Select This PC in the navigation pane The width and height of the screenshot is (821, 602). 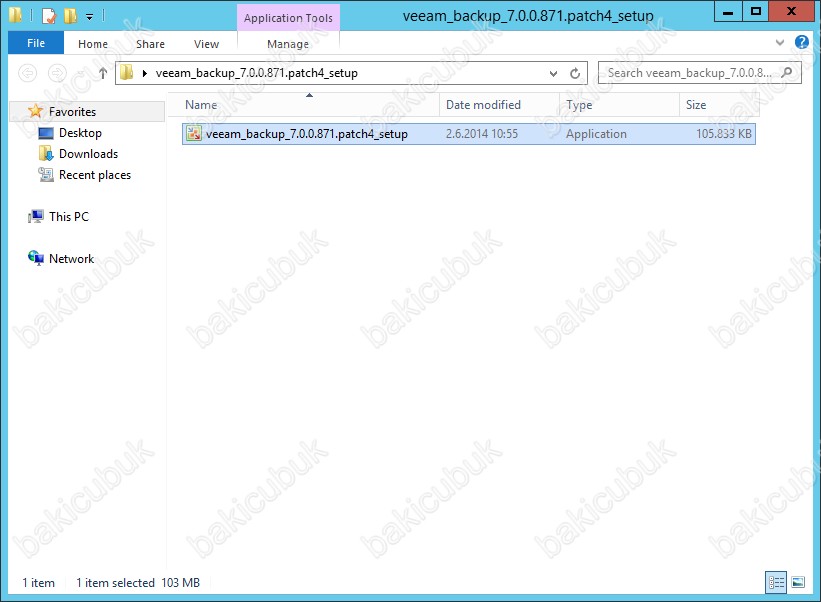pyautogui.click(x=69, y=217)
